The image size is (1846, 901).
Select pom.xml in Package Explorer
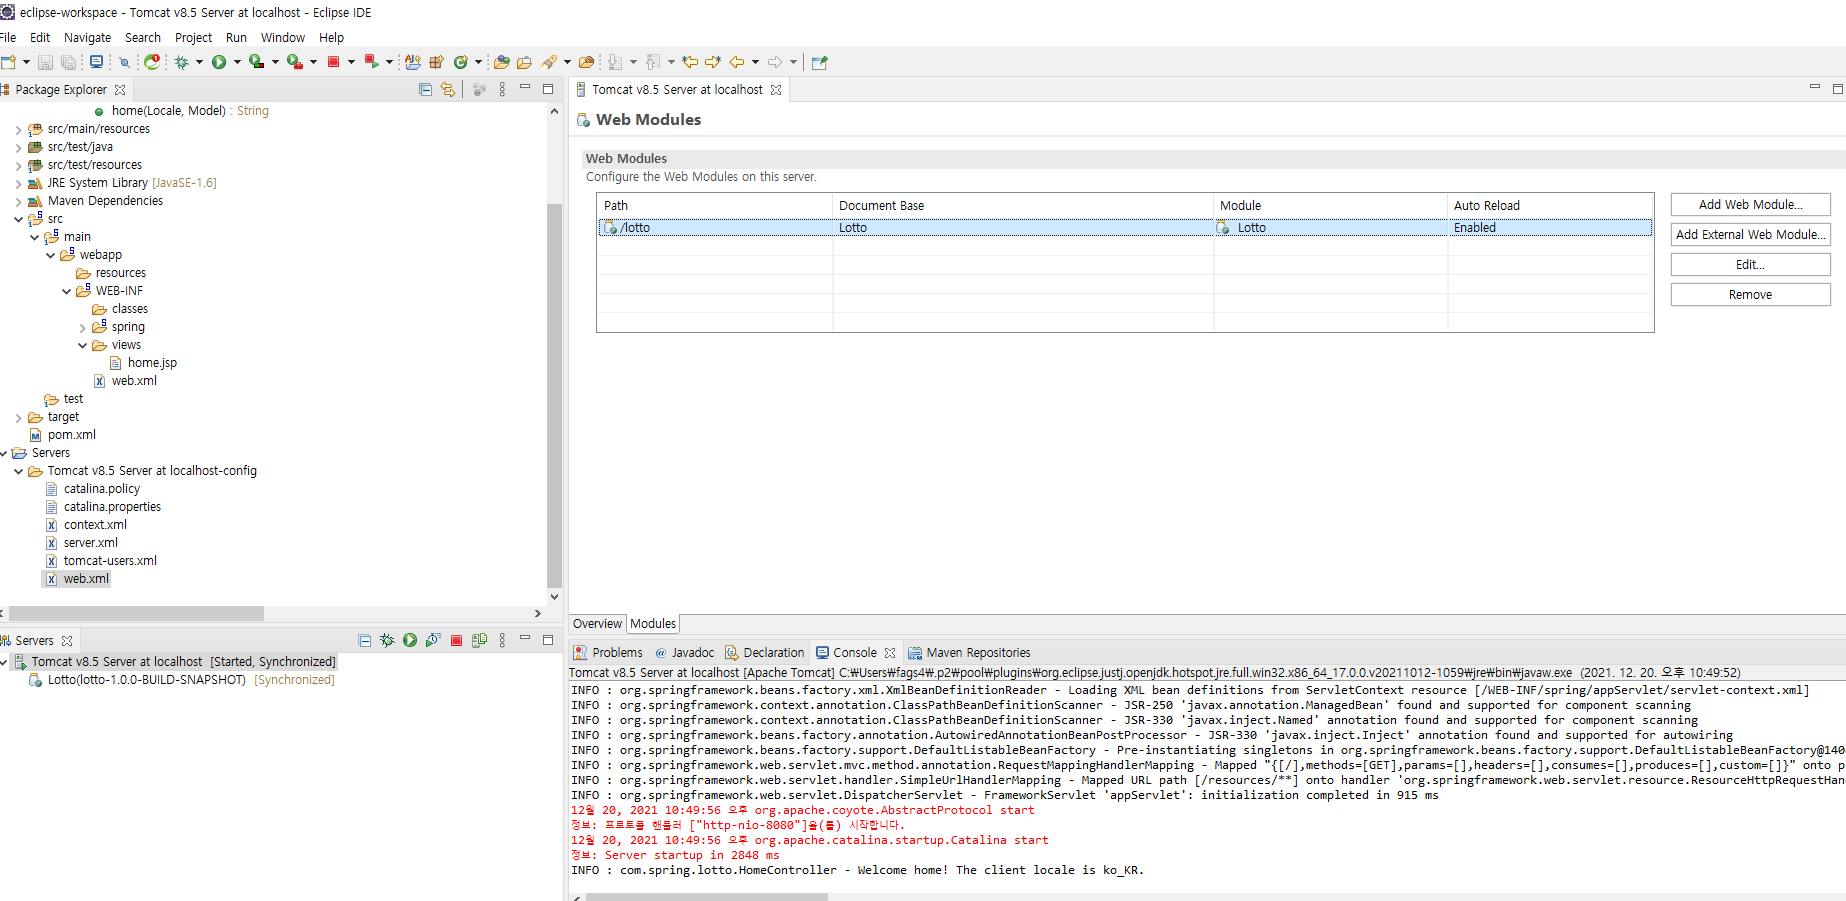(x=63, y=435)
